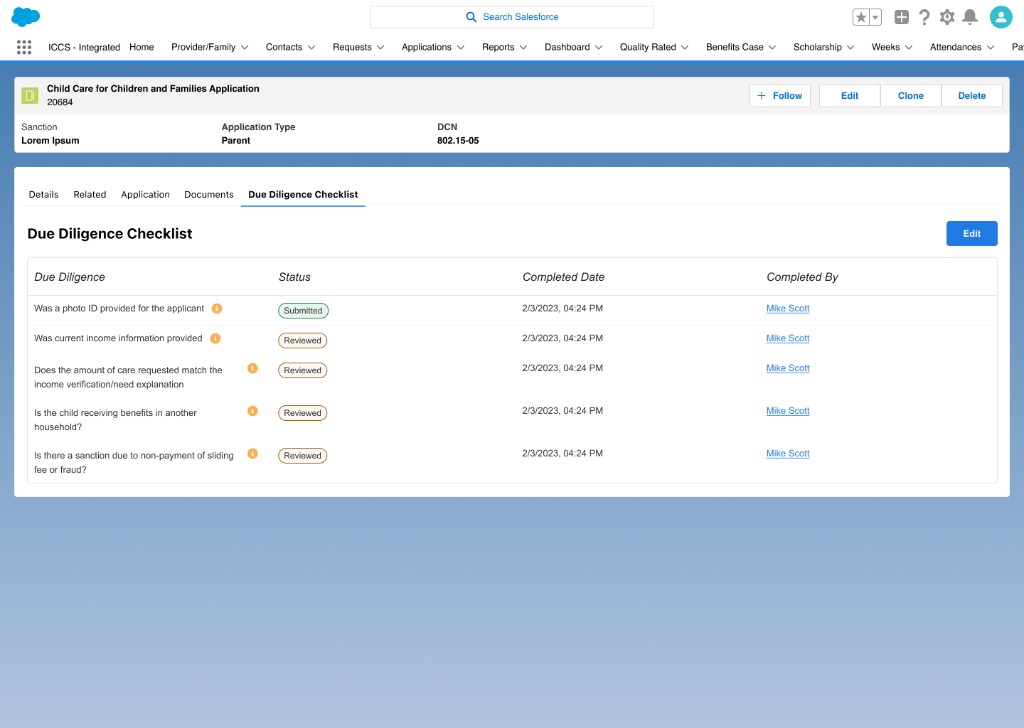
Task: Expand the Dashboard nav chevron
Action: tap(598, 47)
